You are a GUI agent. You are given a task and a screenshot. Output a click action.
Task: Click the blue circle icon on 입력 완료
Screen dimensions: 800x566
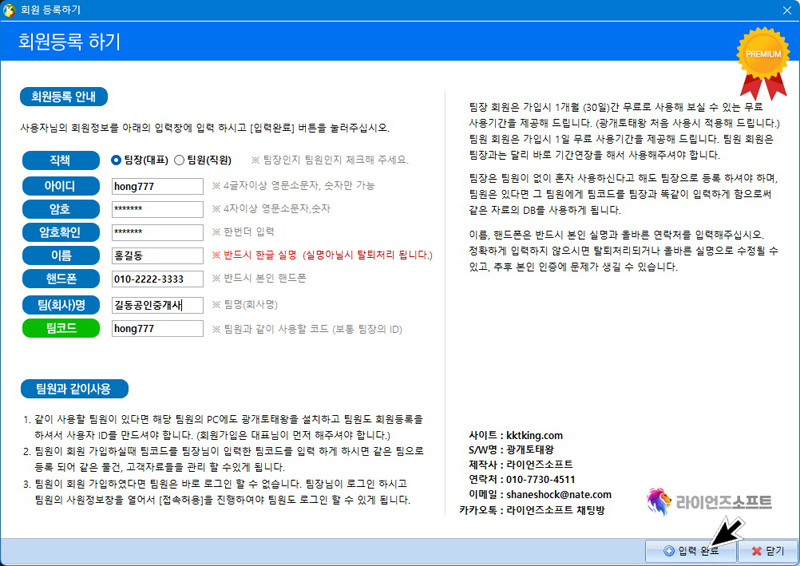(669, 551)
